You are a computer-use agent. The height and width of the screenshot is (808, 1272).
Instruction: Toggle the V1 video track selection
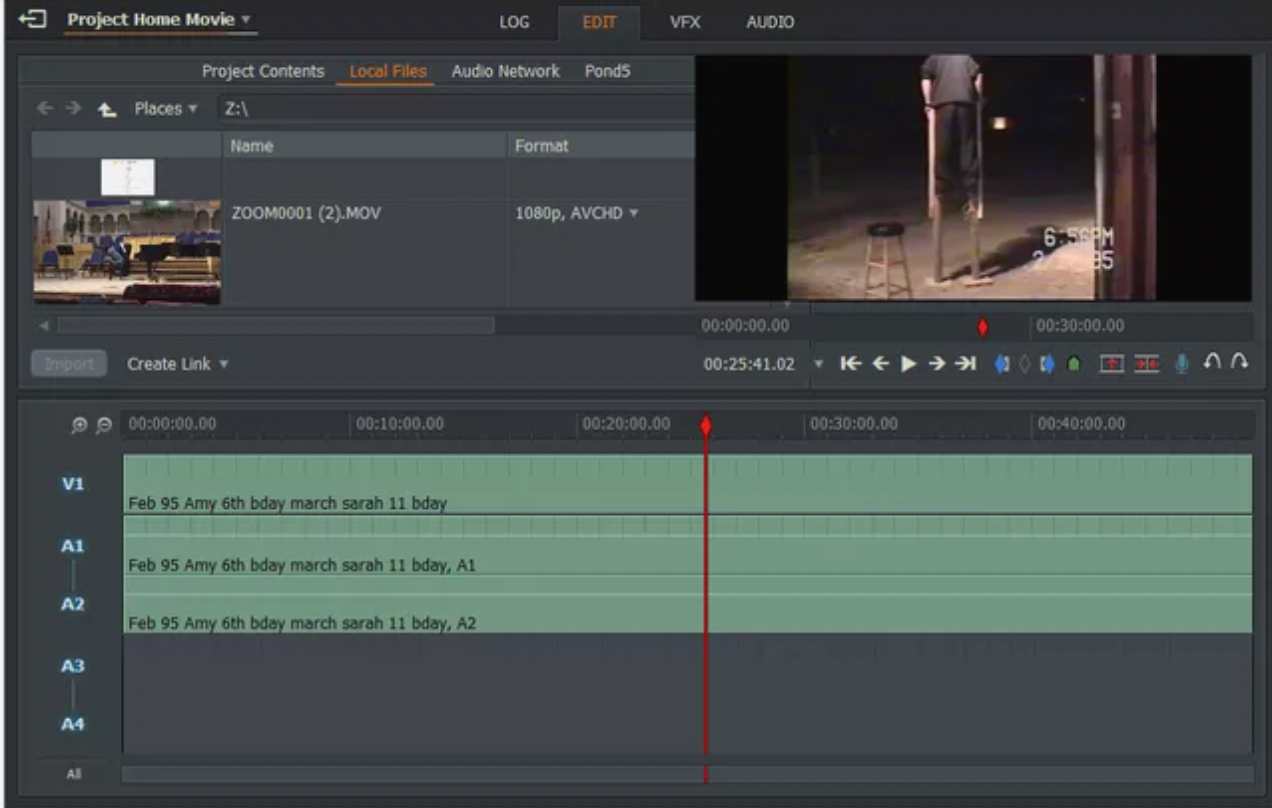click(x=73, y=484)
